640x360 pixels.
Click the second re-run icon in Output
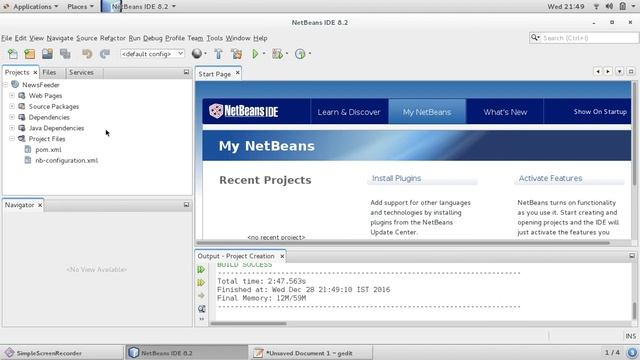(201, 282)
